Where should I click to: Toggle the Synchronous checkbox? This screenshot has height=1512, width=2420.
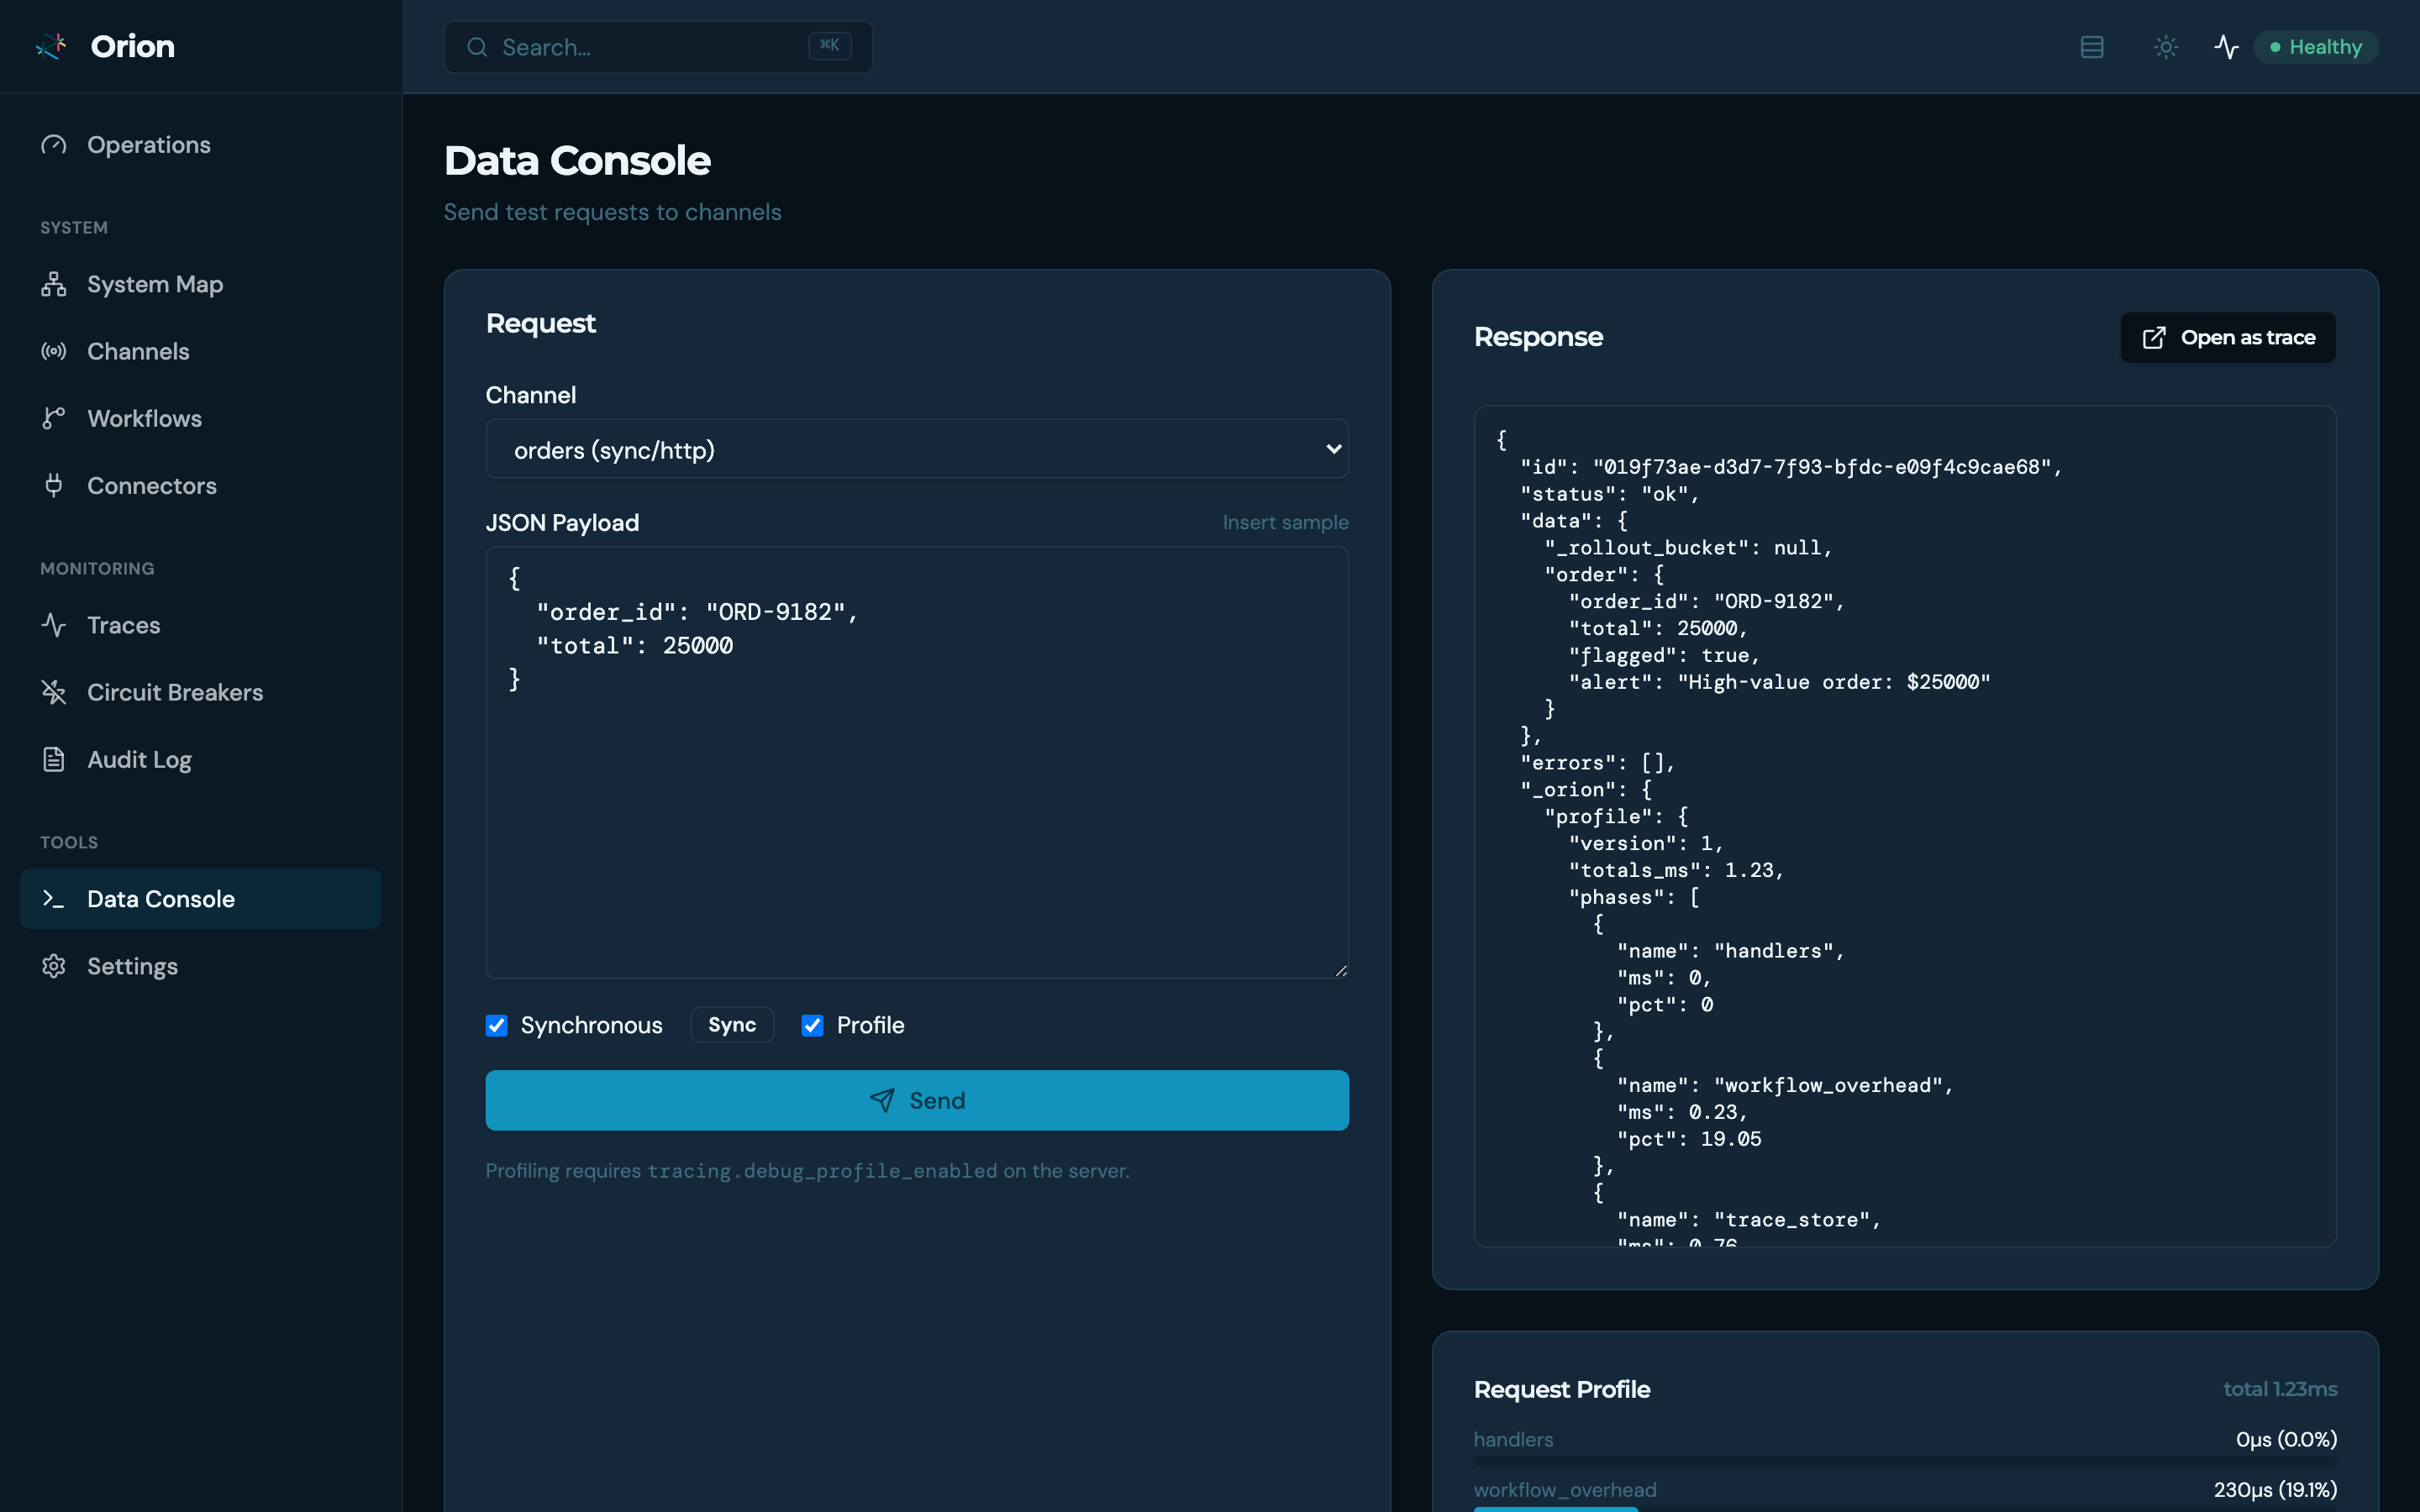[497, 1025]
